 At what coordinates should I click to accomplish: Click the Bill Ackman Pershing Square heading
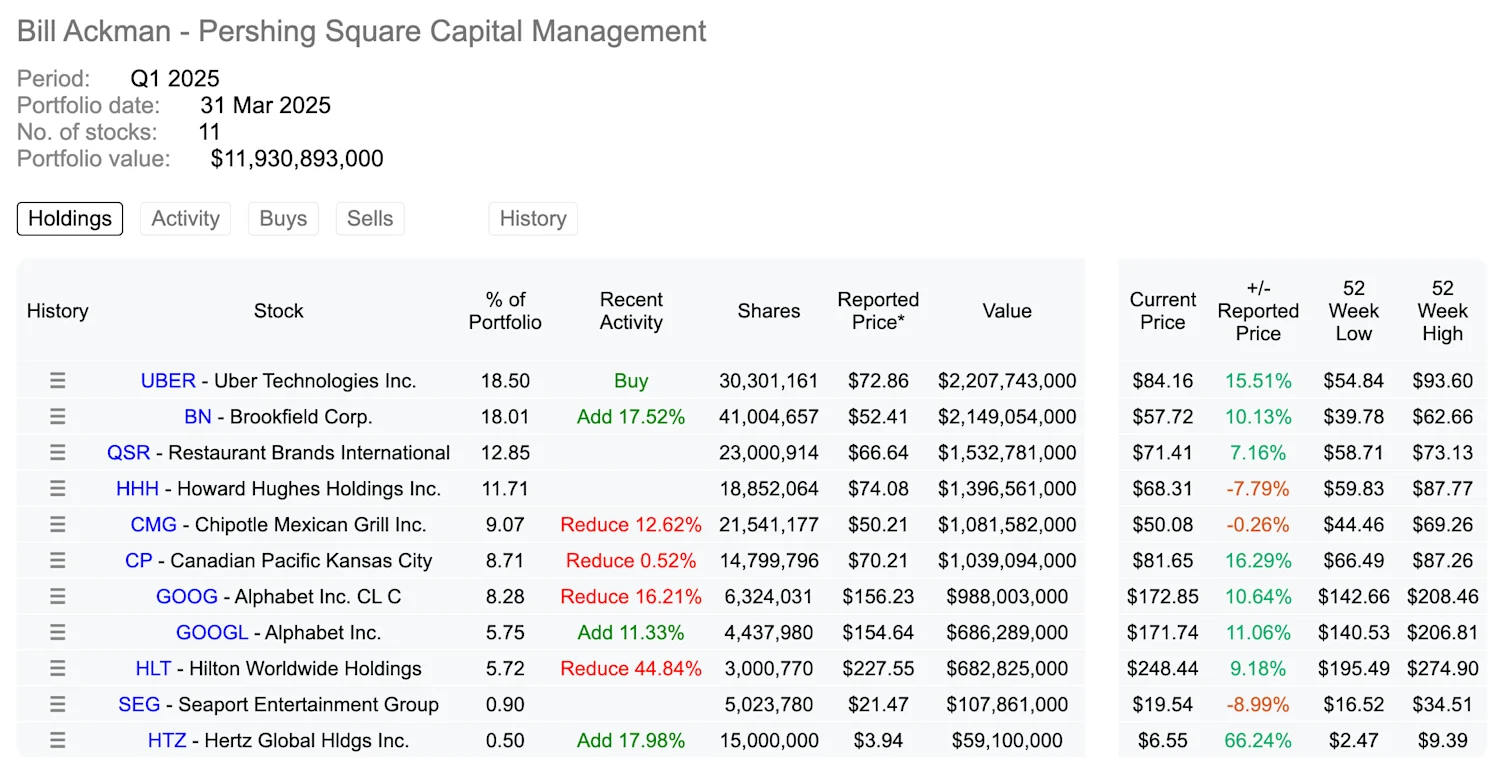[362, 31]
